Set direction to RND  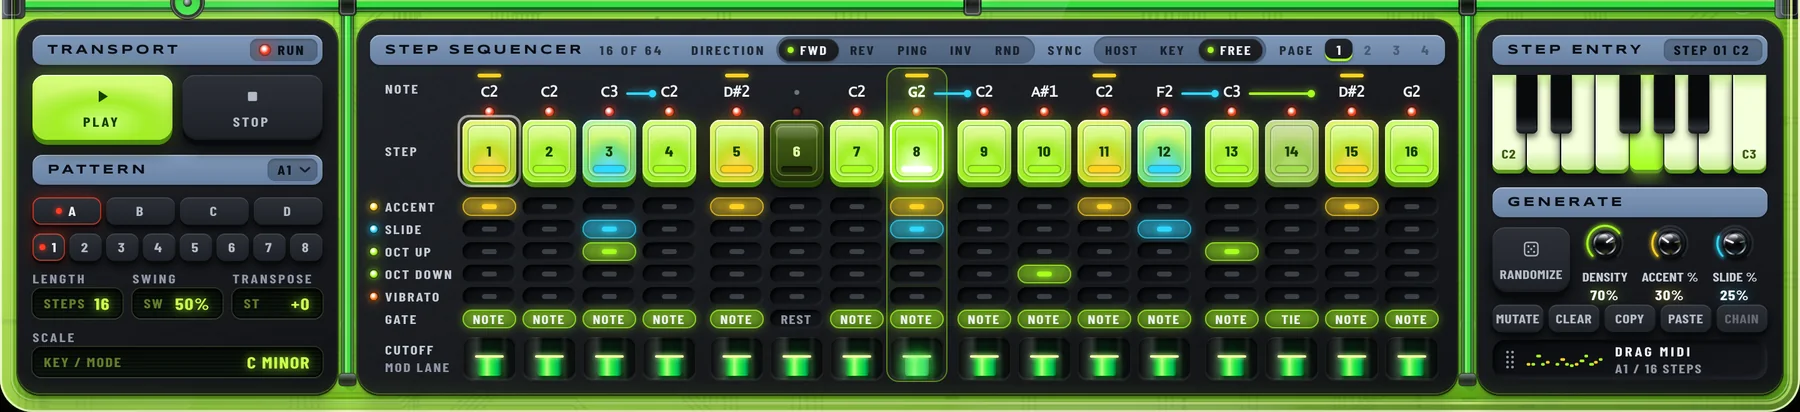(x=1008, y=50)
